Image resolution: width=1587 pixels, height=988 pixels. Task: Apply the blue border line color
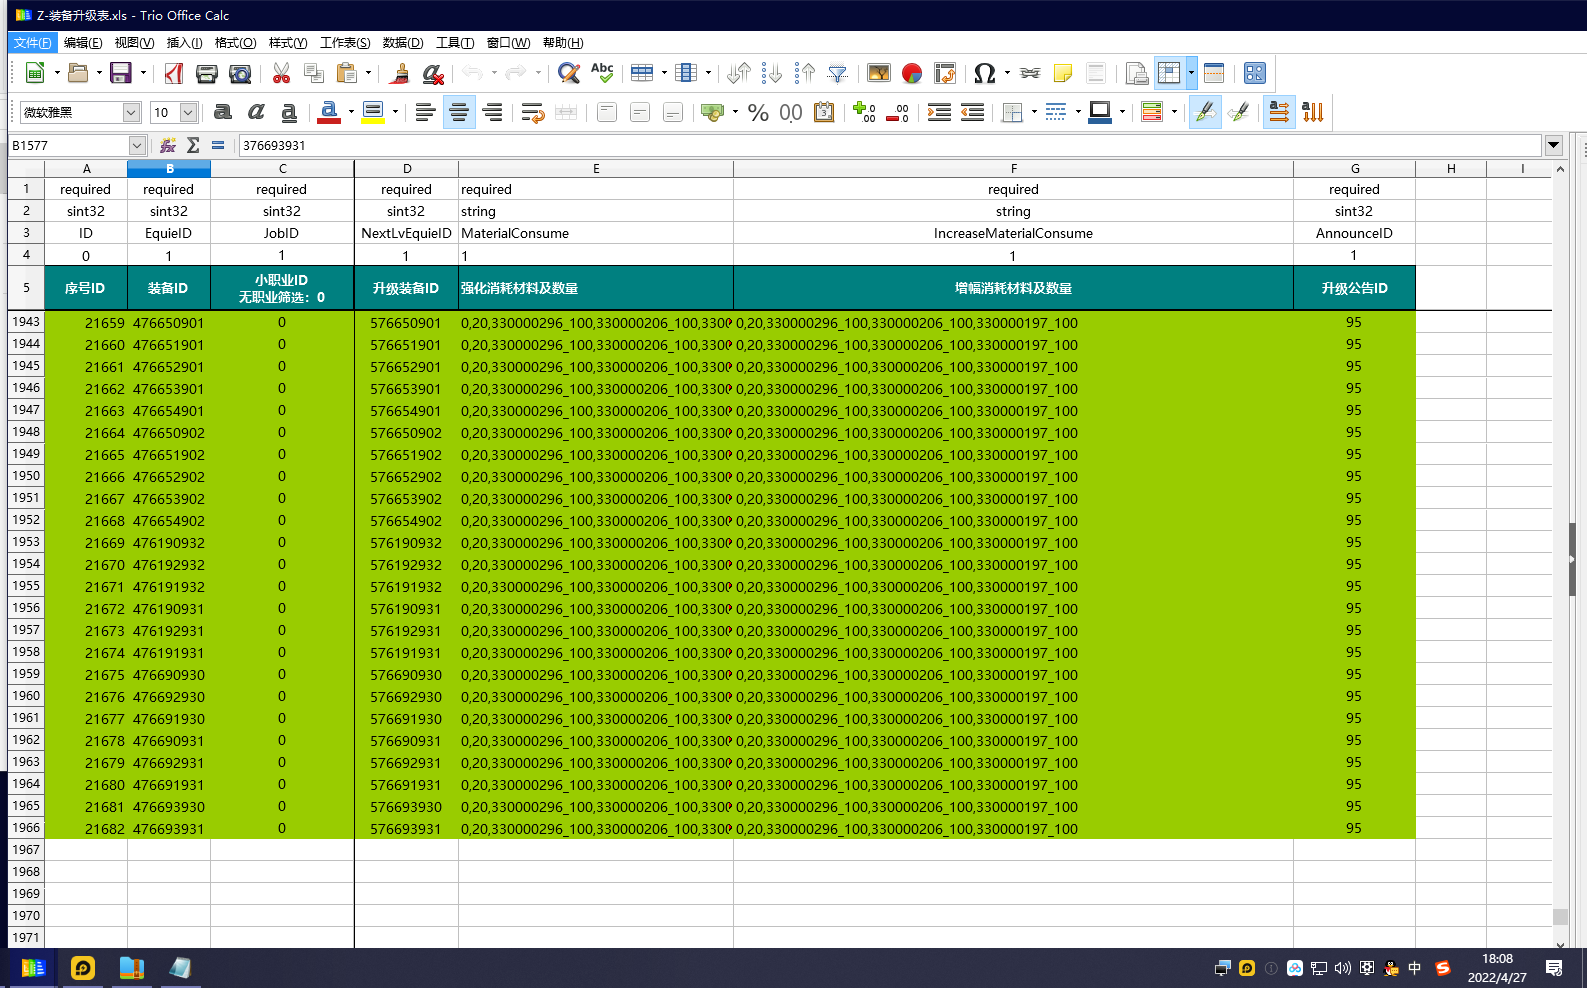pyautogui.click(x=1100, y=112)
